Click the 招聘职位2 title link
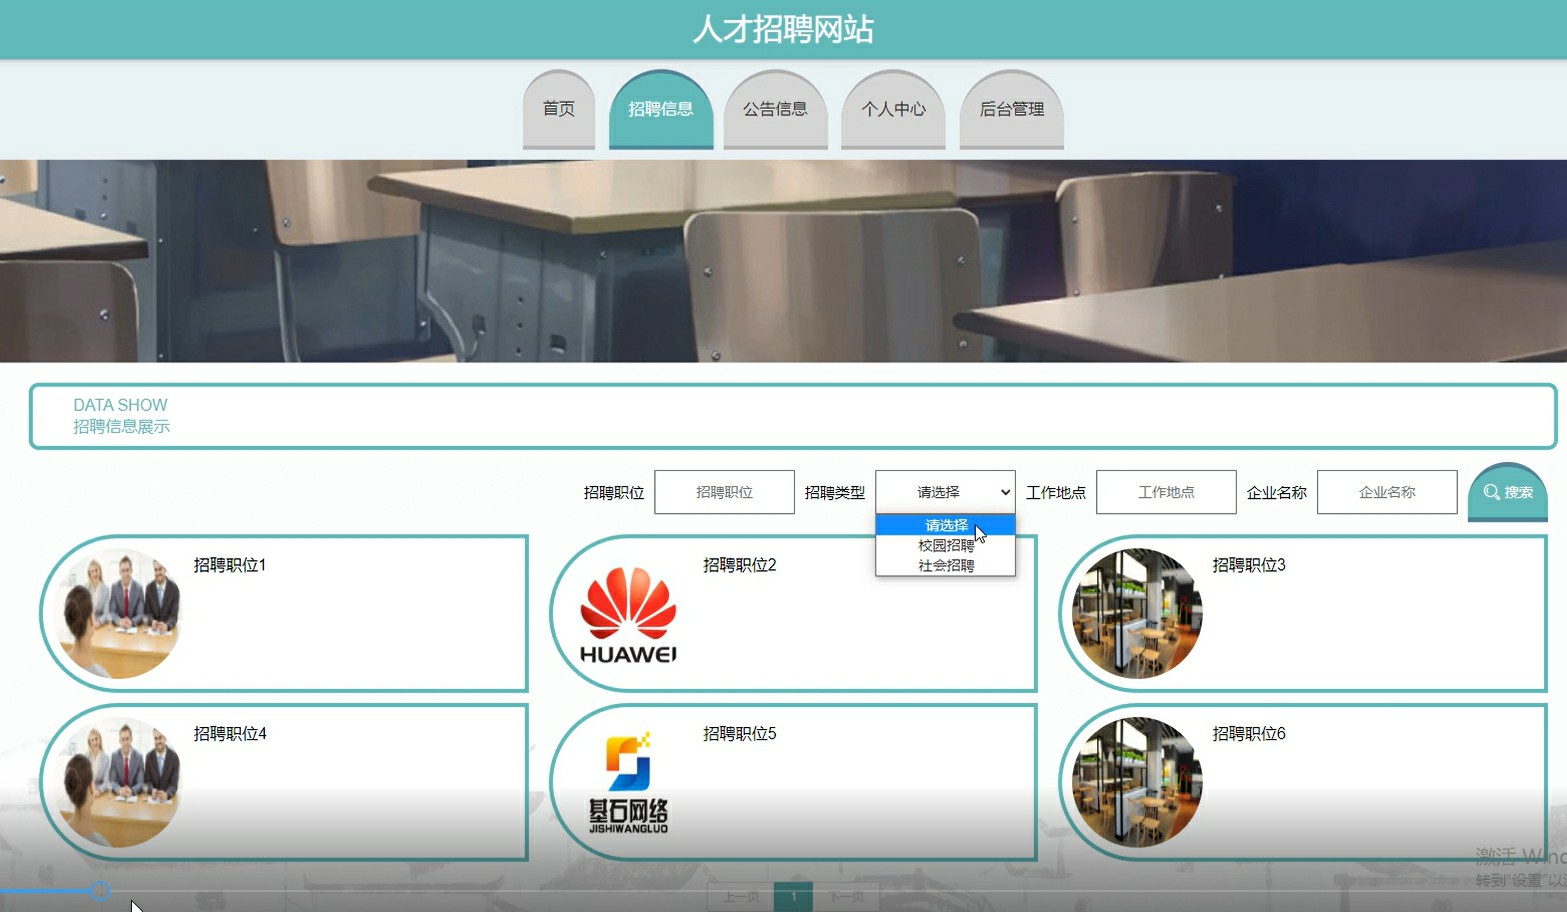Screen dimensions: 1567x912 pos(739,565)
